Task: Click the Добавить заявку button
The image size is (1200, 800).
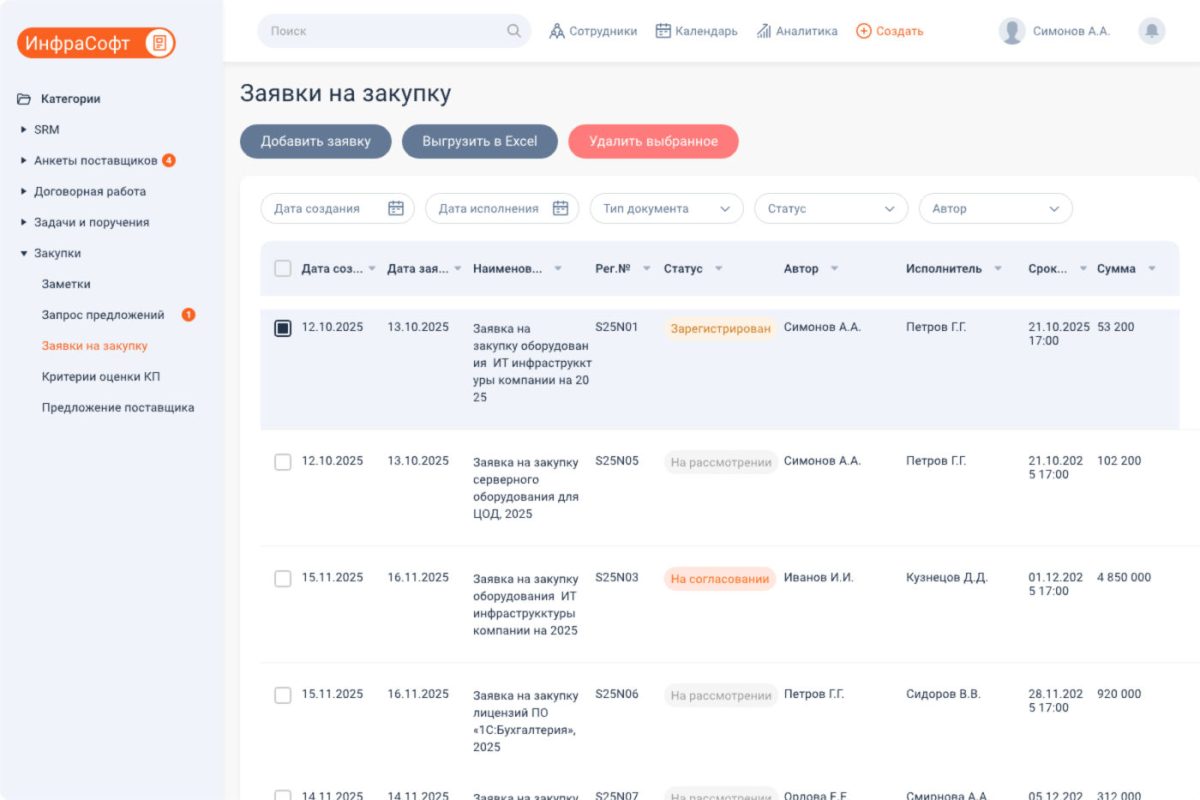Action: pyautogui.click(x=315, y=141)
